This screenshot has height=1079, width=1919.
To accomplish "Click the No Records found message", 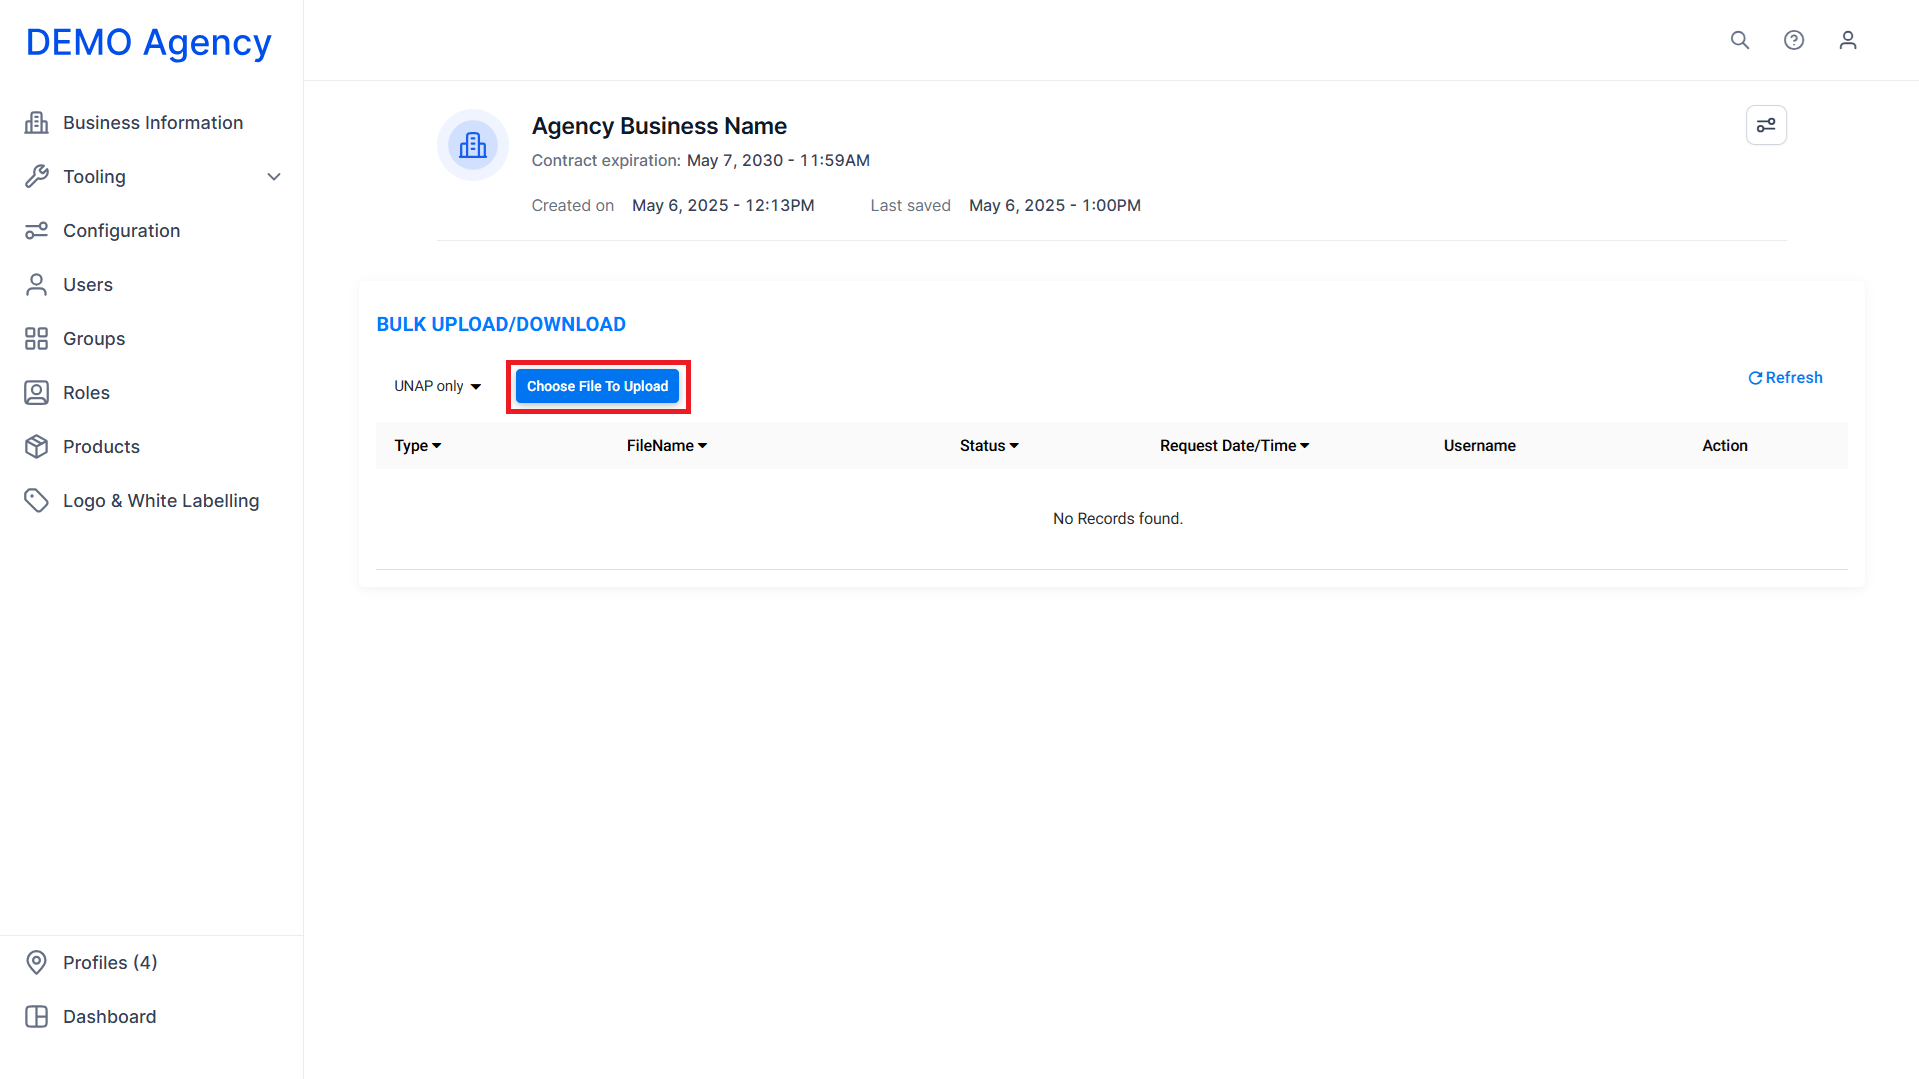I will click(1118, 518).
